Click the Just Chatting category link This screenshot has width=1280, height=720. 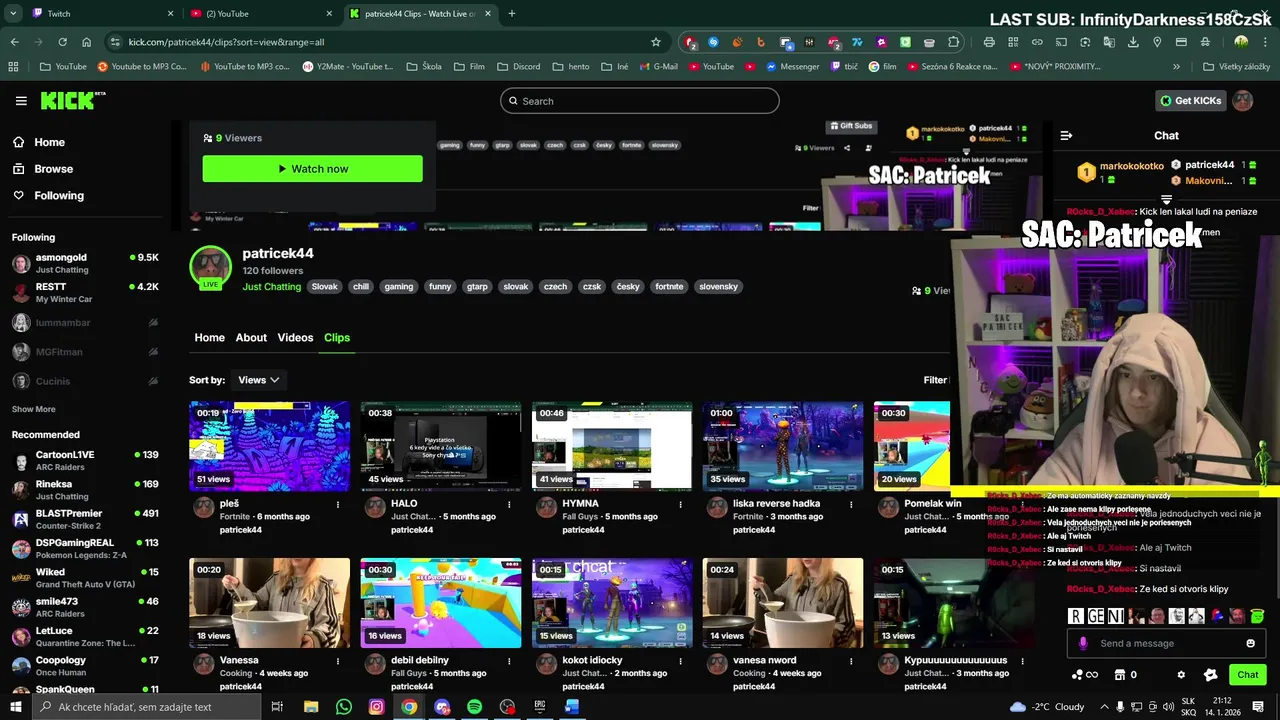point(271,287)
